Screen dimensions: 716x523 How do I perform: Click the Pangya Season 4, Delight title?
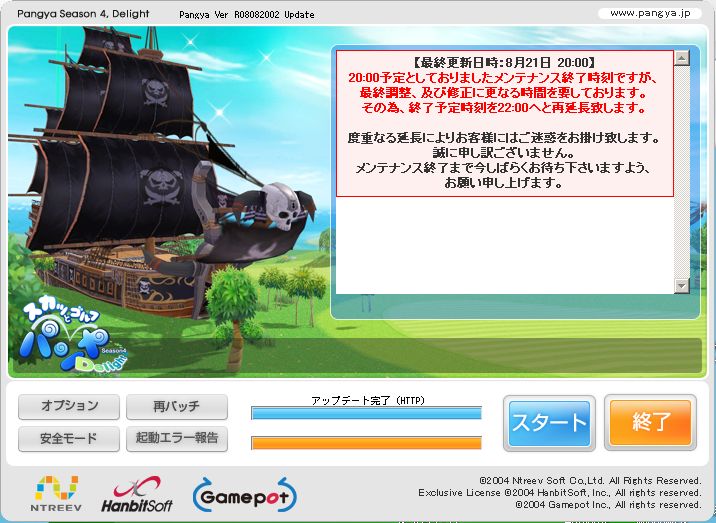point(83,14)
